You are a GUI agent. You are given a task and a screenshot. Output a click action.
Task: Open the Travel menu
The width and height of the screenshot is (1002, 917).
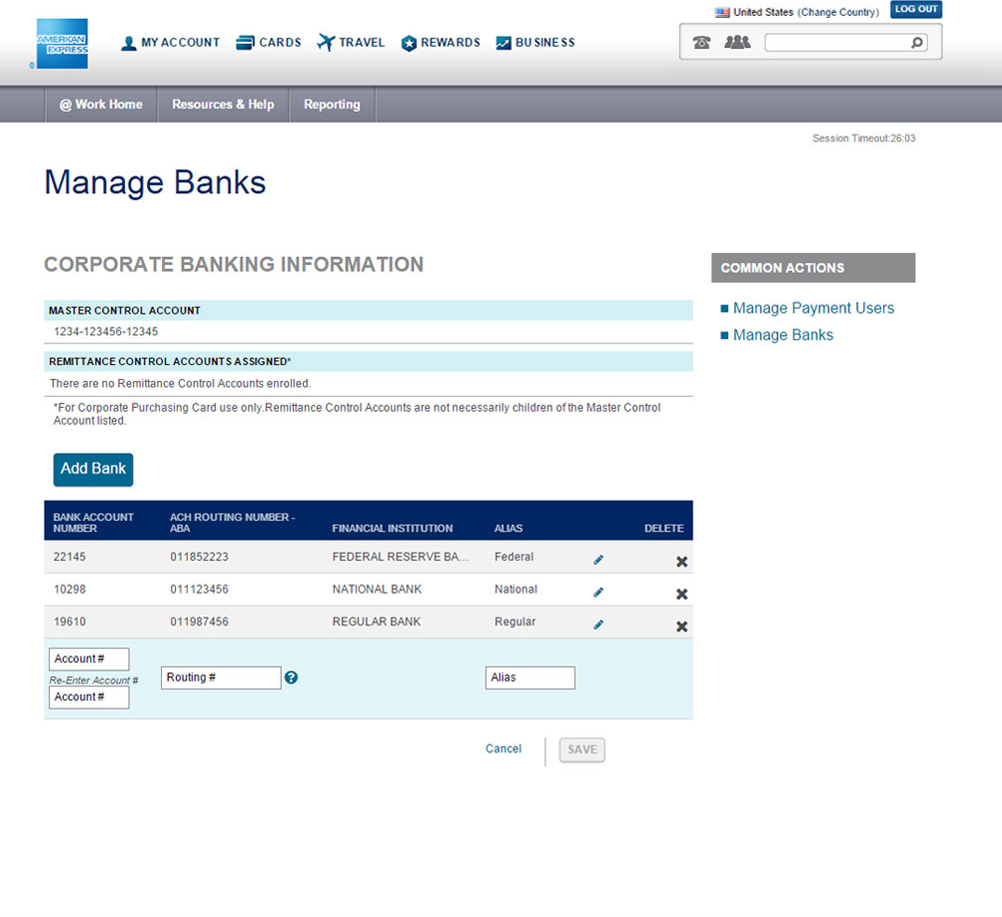[351, 43]
